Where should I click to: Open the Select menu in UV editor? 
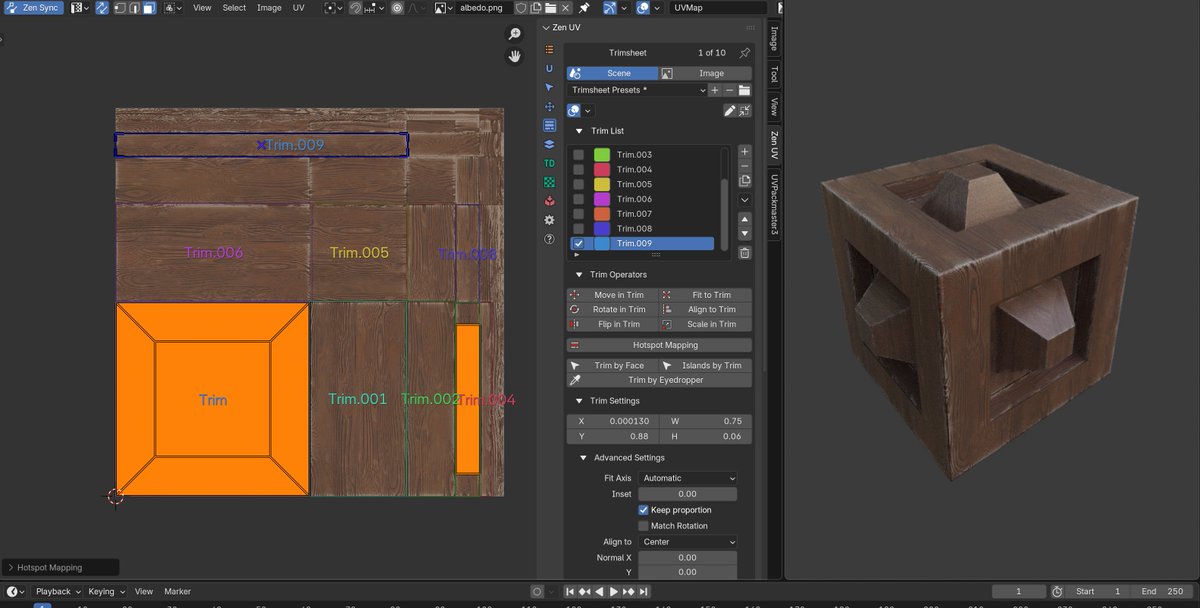[x=234, y=7]
